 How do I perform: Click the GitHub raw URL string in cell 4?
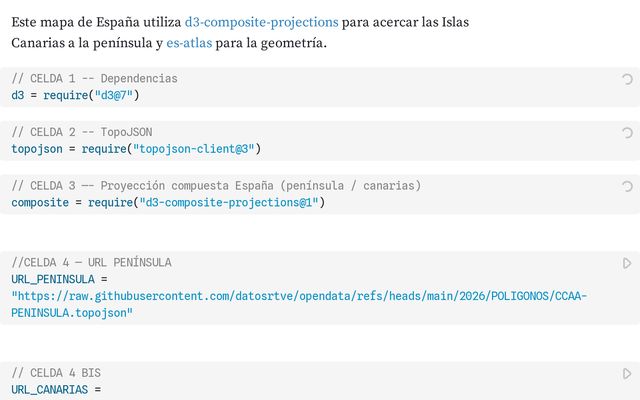click(x=298, y=297)
